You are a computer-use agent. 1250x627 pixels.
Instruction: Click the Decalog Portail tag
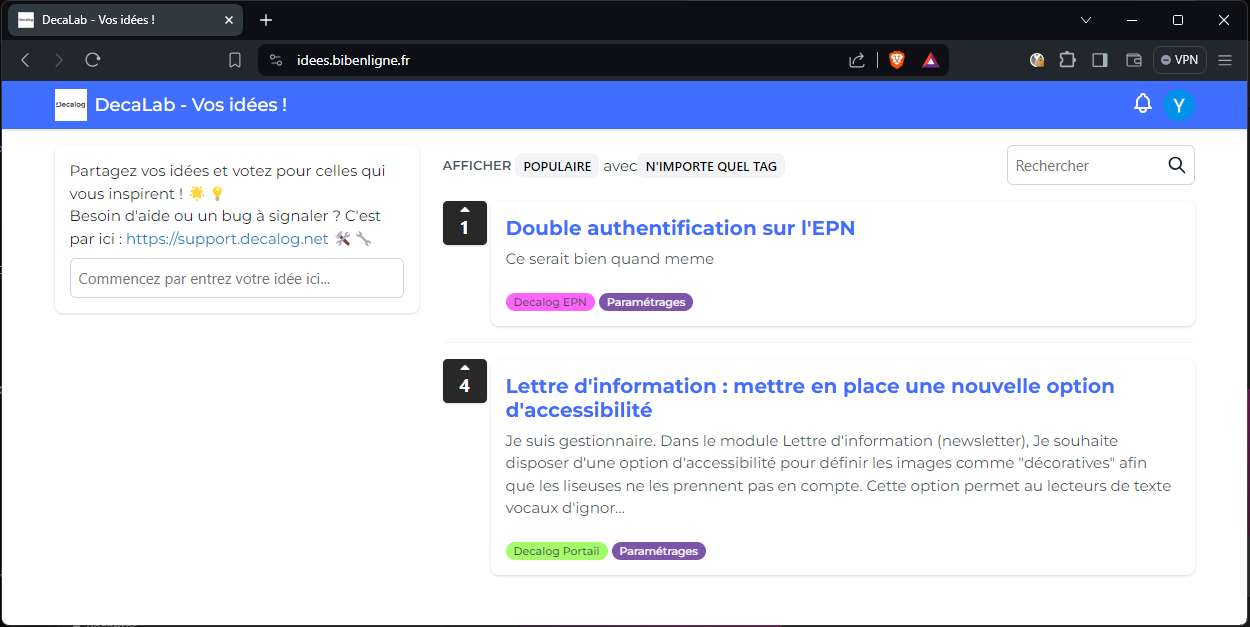[557, 551]
